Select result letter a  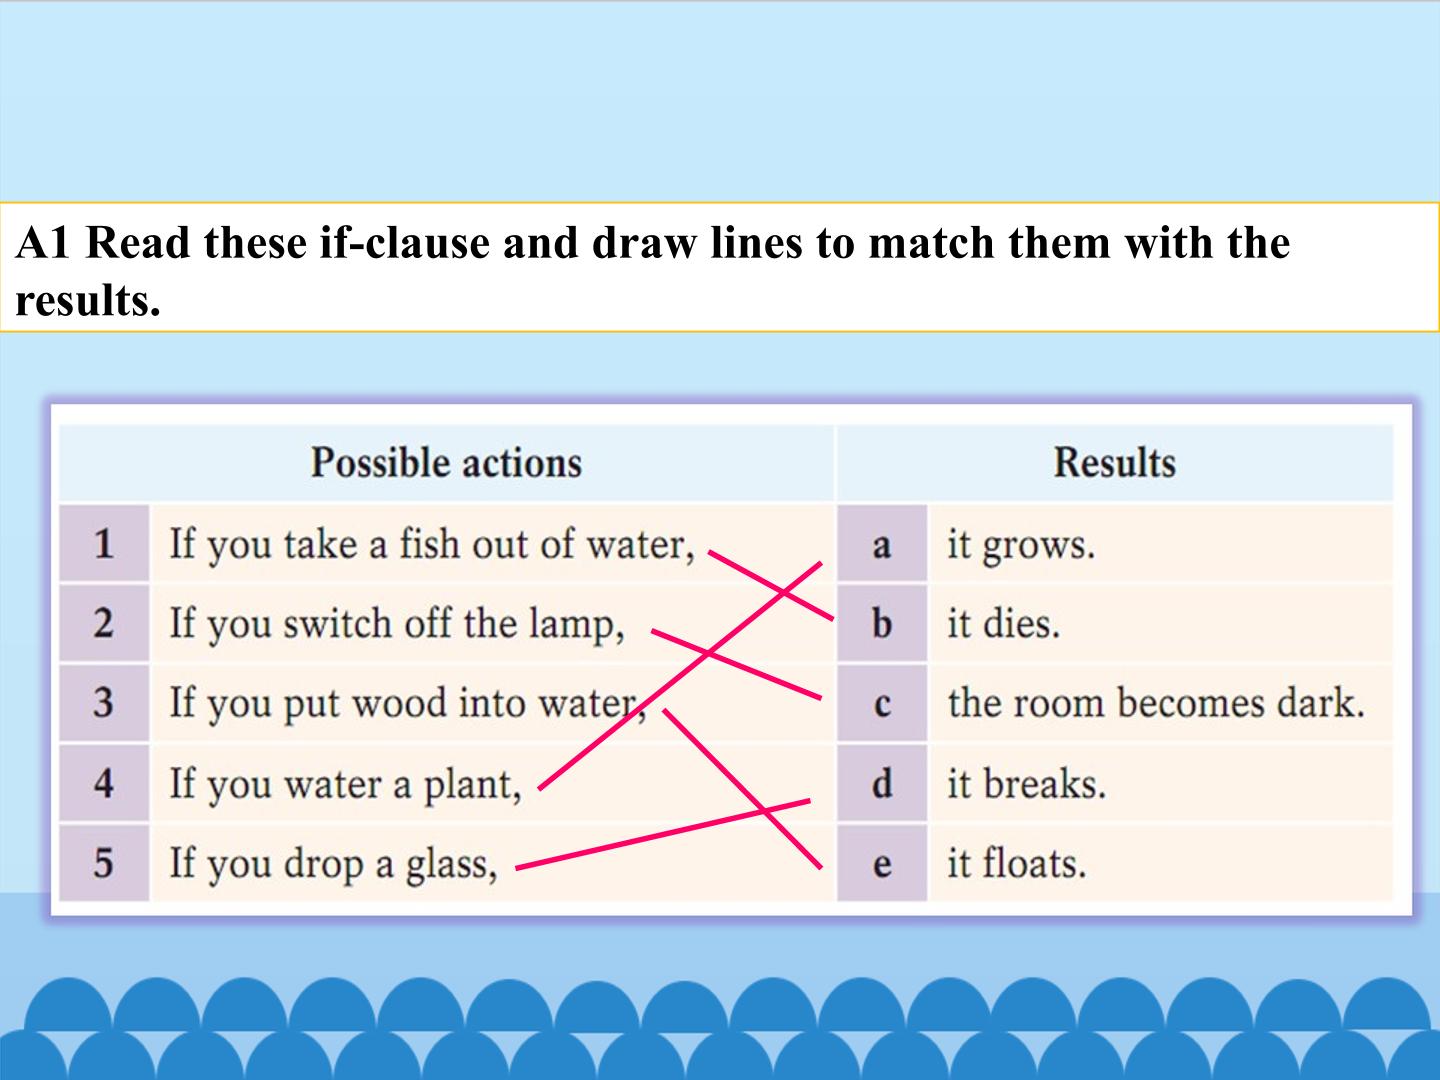[882, 544]
